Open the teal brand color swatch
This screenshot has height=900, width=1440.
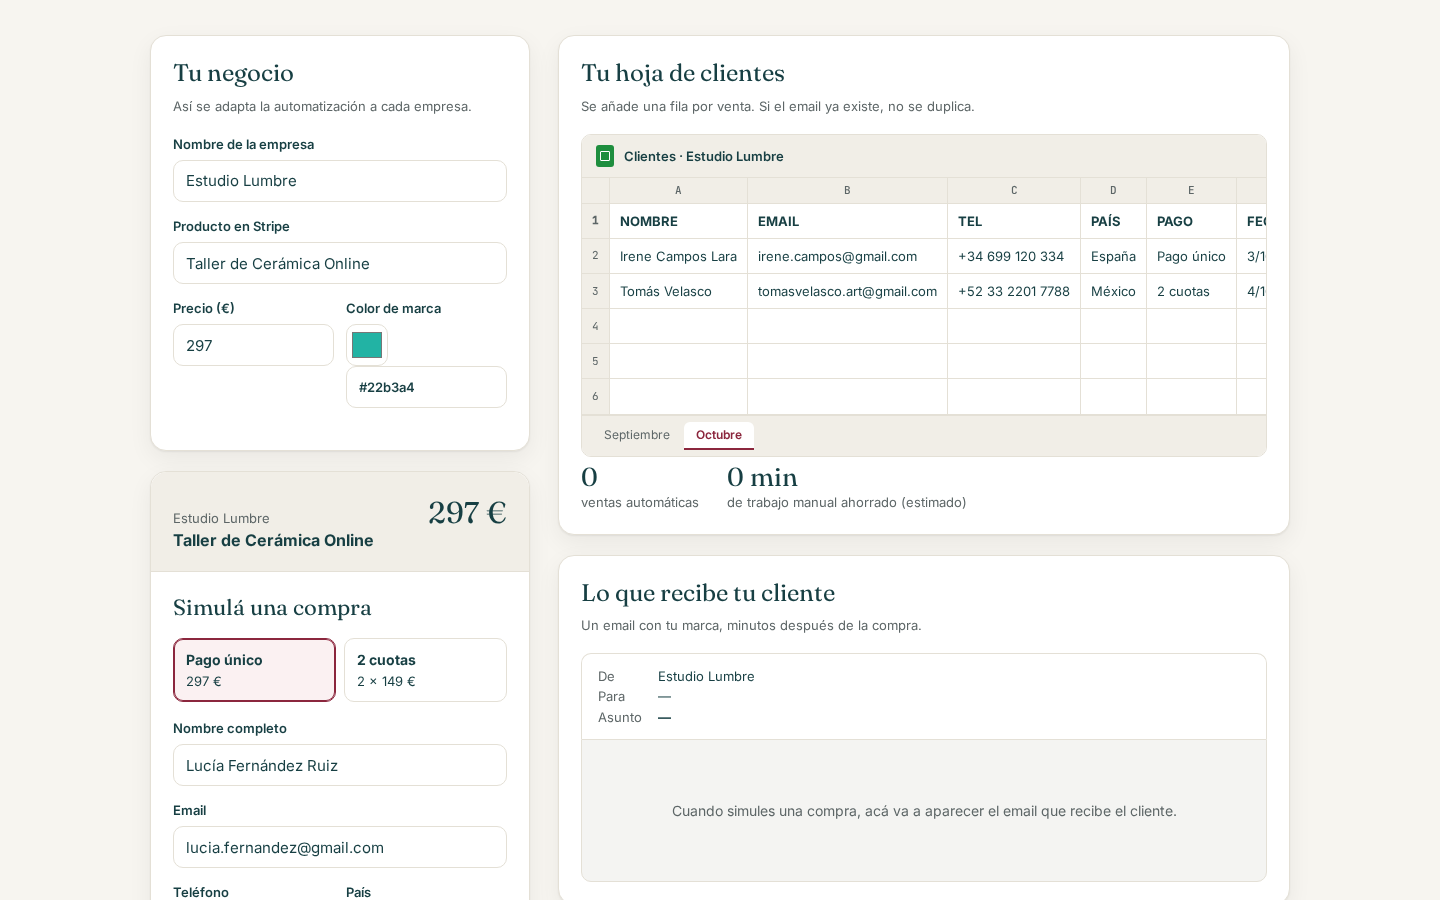click(x=367, y=345)
